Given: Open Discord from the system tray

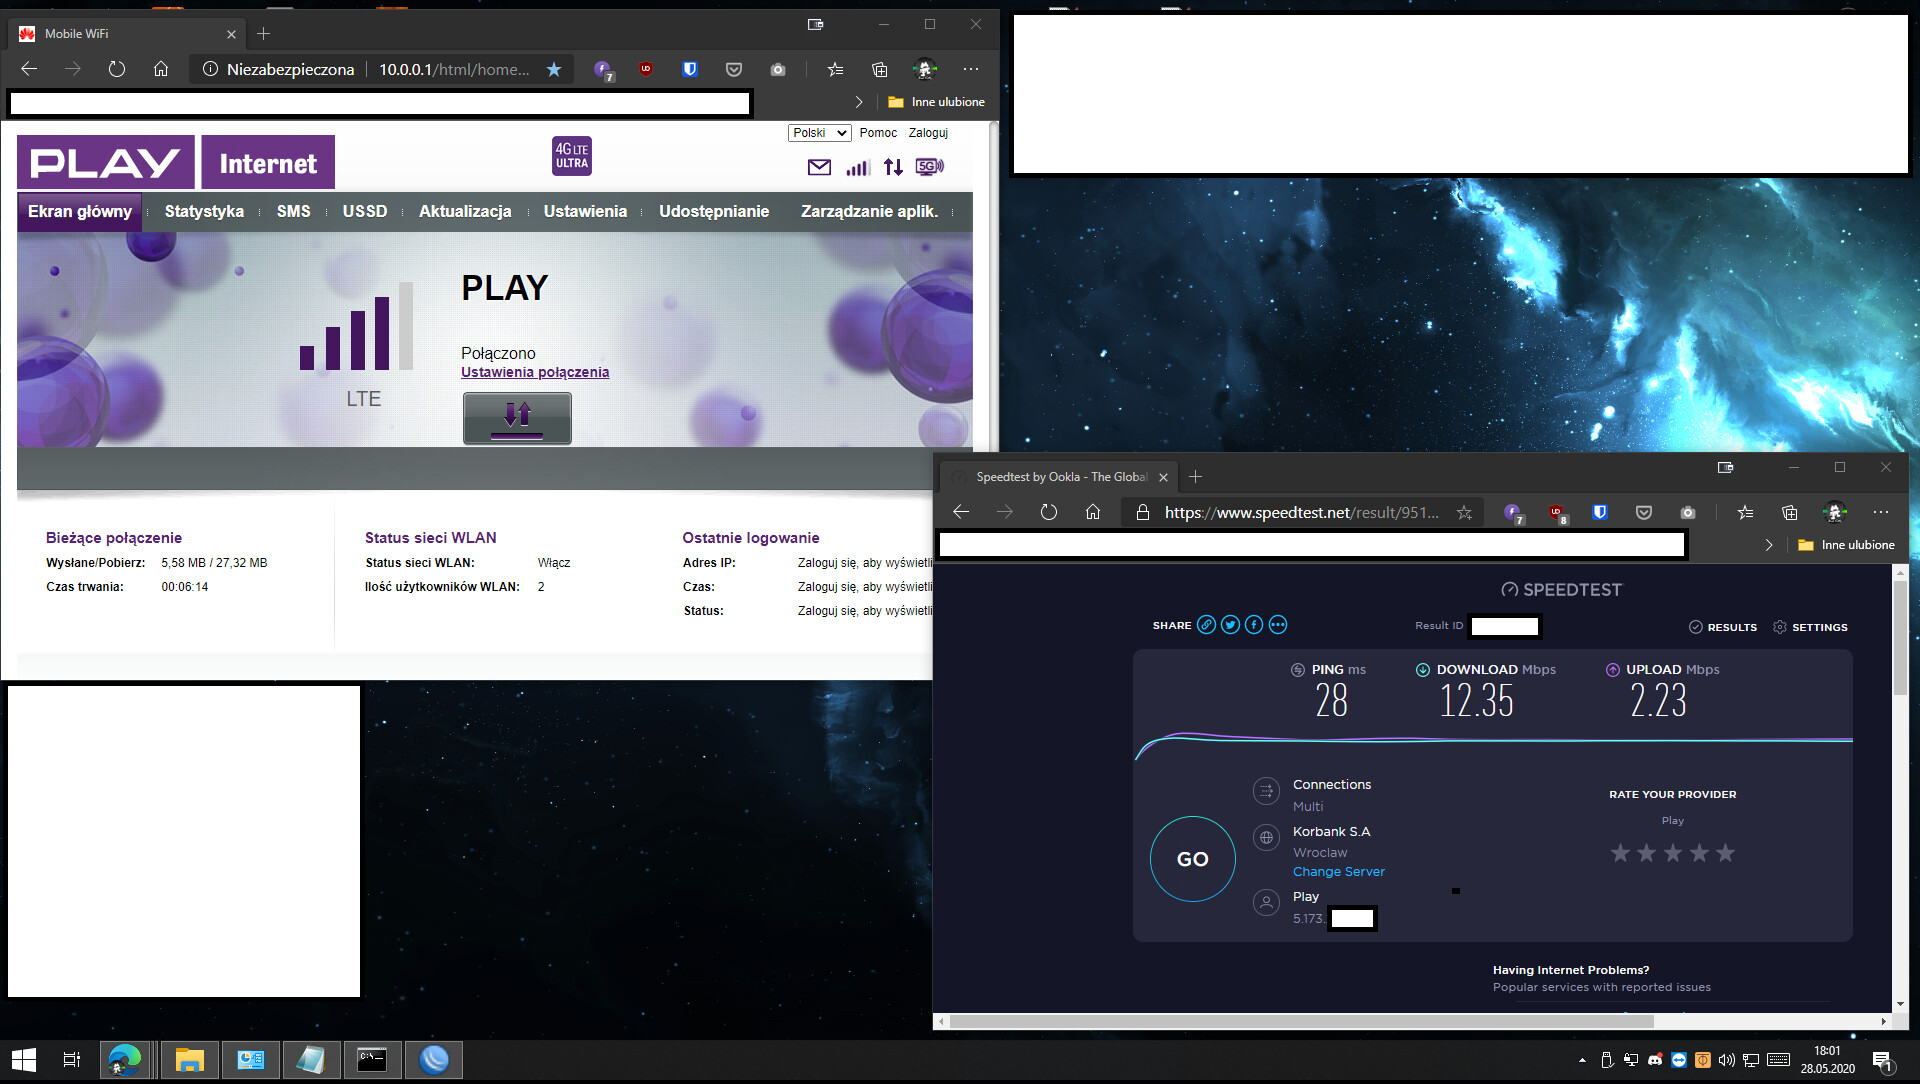Looking at the screenshot, I should (x=1655, y=1059).
